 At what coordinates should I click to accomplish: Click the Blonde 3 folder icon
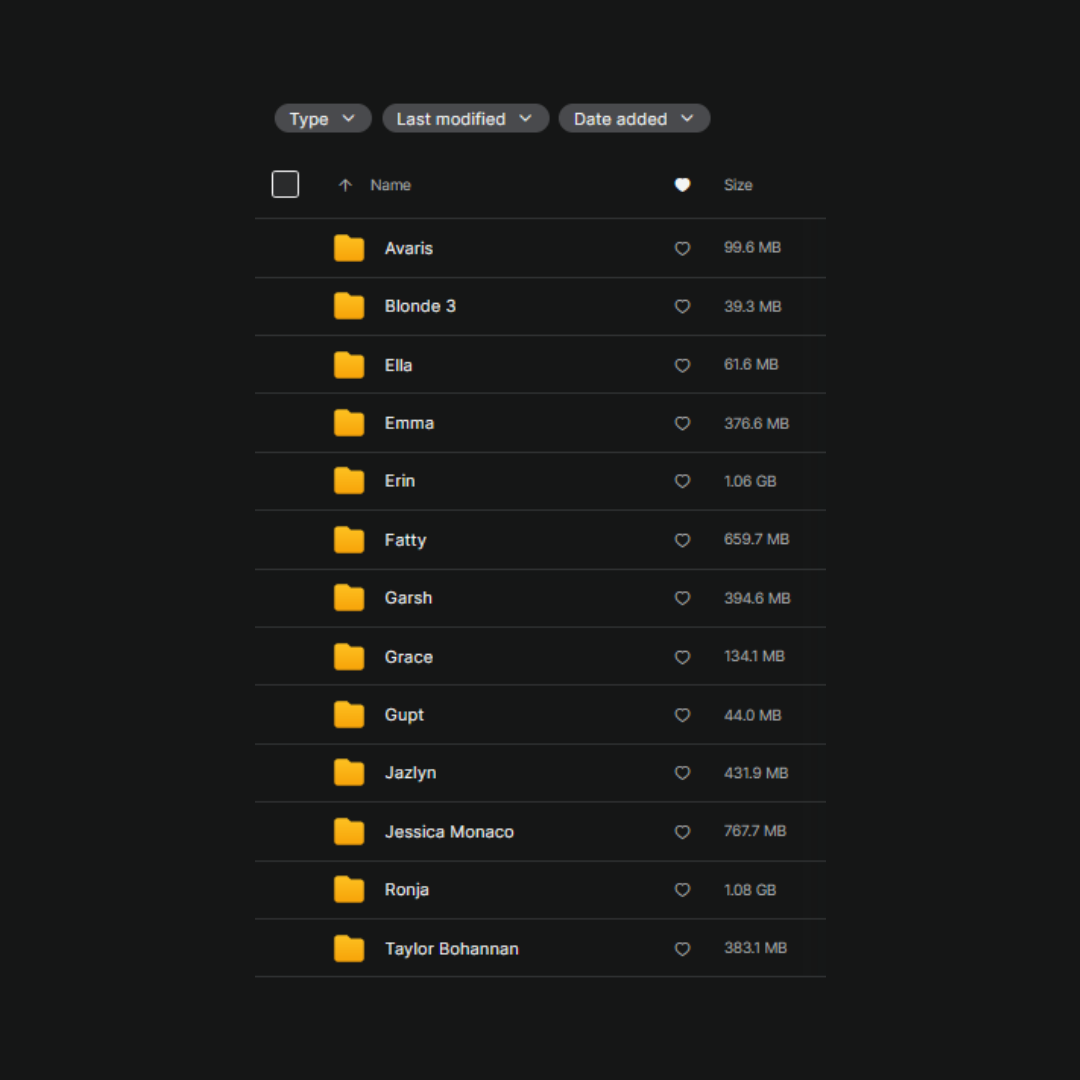coord(349,306)
